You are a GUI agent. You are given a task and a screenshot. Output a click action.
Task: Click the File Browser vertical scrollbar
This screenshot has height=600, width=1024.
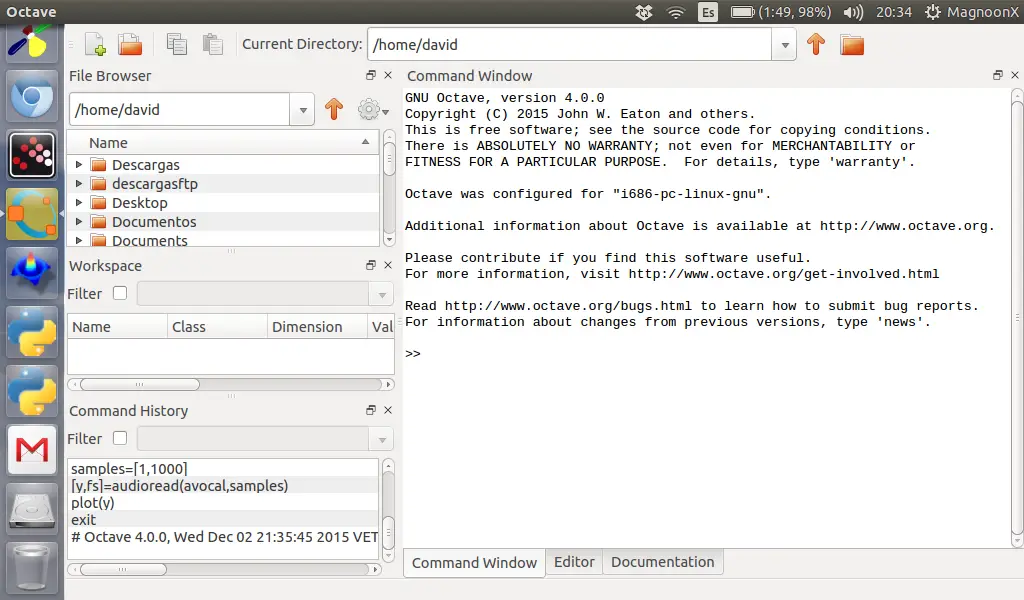[389, 188]
